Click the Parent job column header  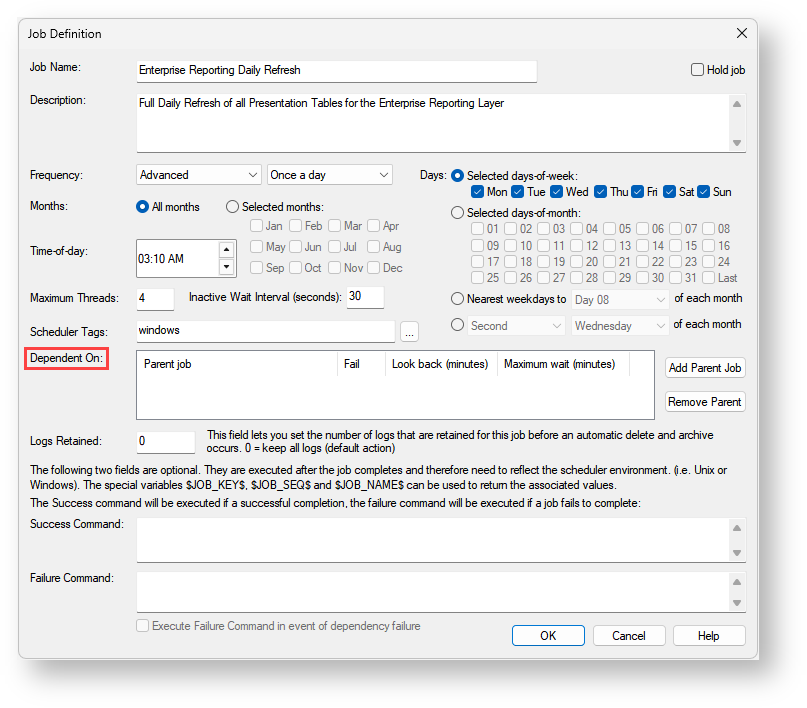pyautogui.click(x=237, y=364)
